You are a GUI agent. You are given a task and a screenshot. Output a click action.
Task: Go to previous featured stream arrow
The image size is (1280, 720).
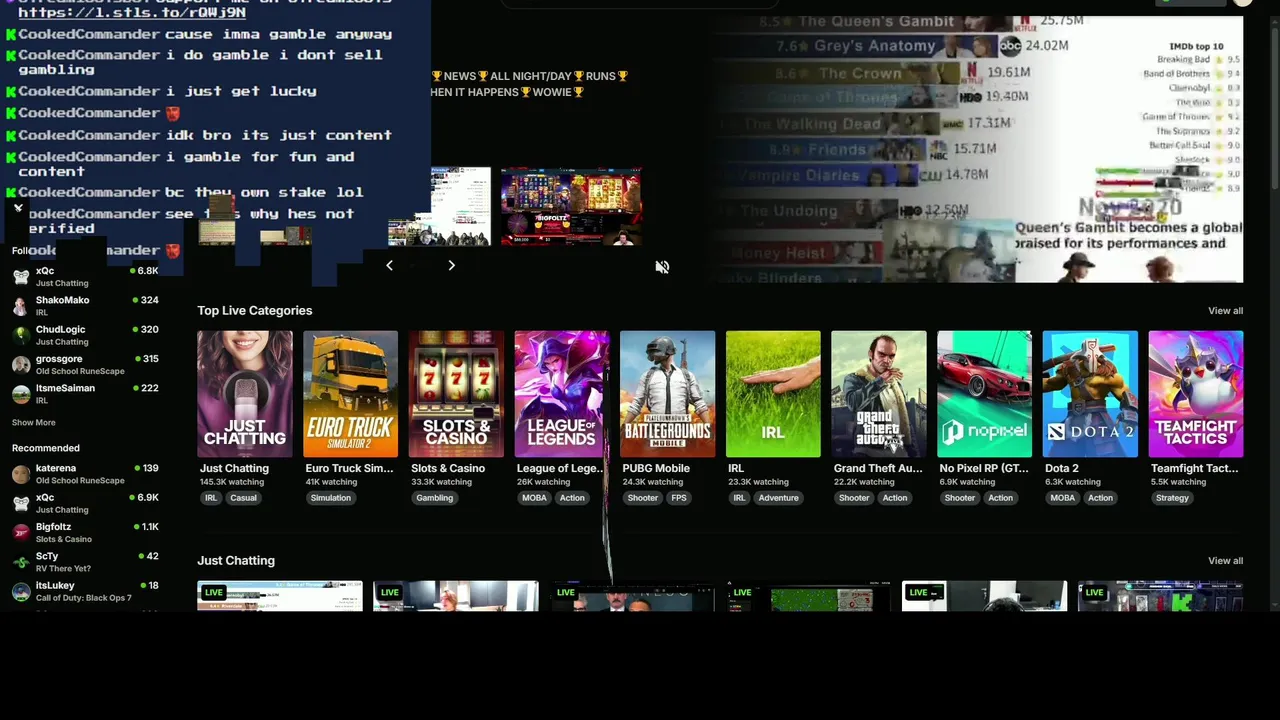click(x=389, y=265)
